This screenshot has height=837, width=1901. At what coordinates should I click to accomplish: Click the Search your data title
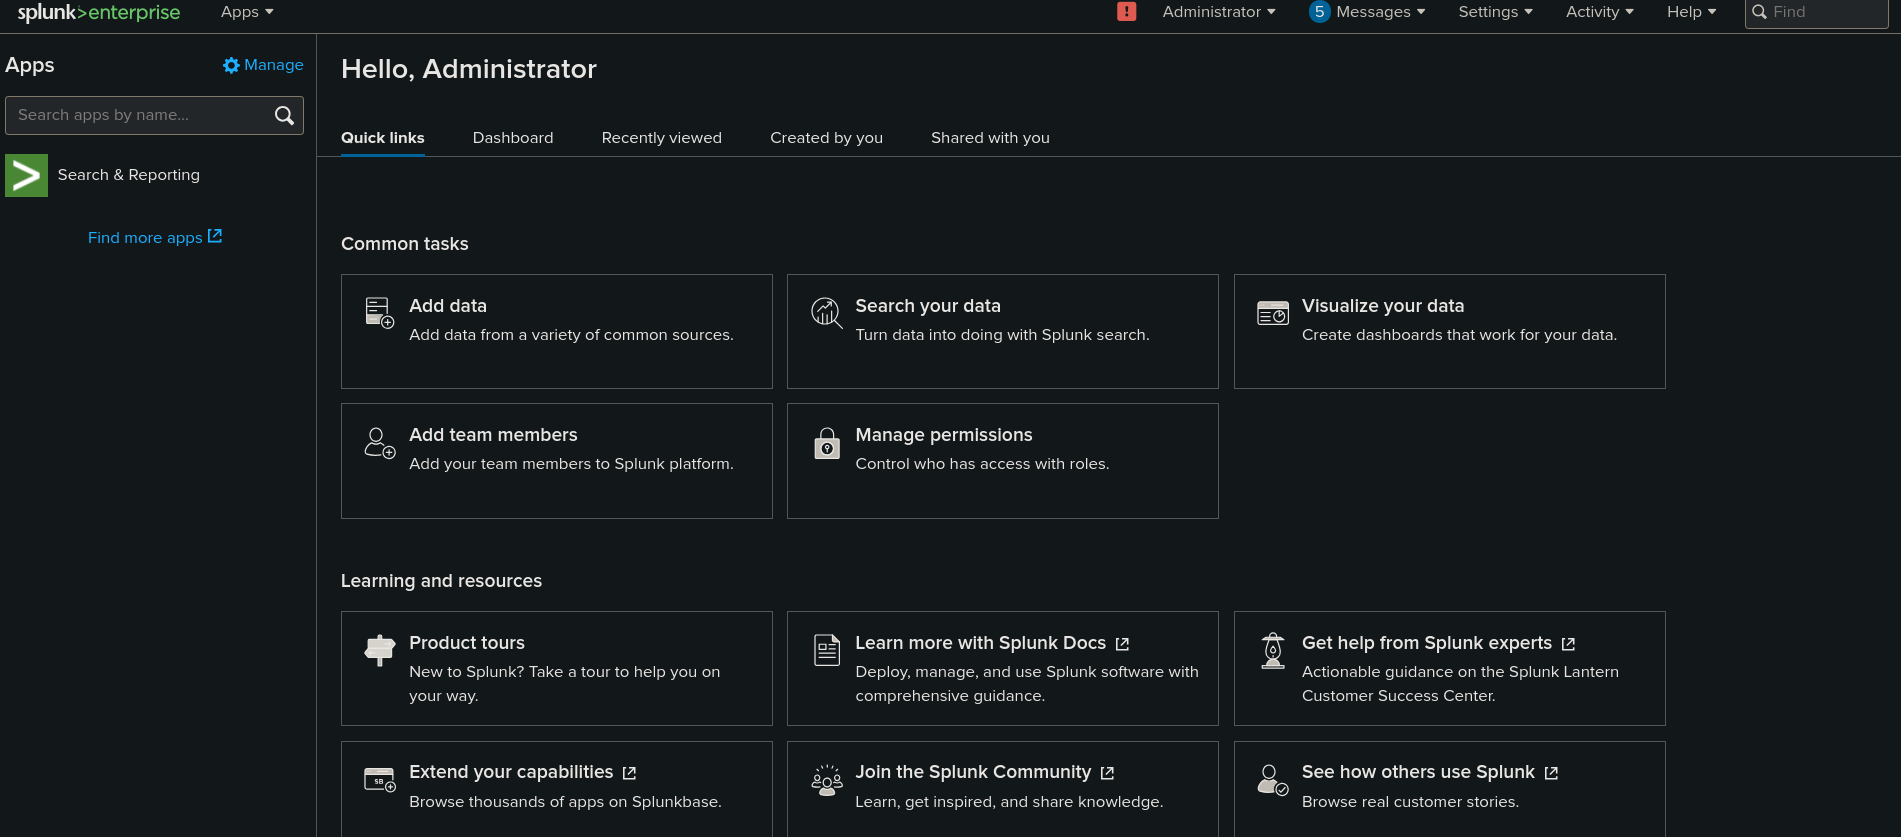[928, 306]
